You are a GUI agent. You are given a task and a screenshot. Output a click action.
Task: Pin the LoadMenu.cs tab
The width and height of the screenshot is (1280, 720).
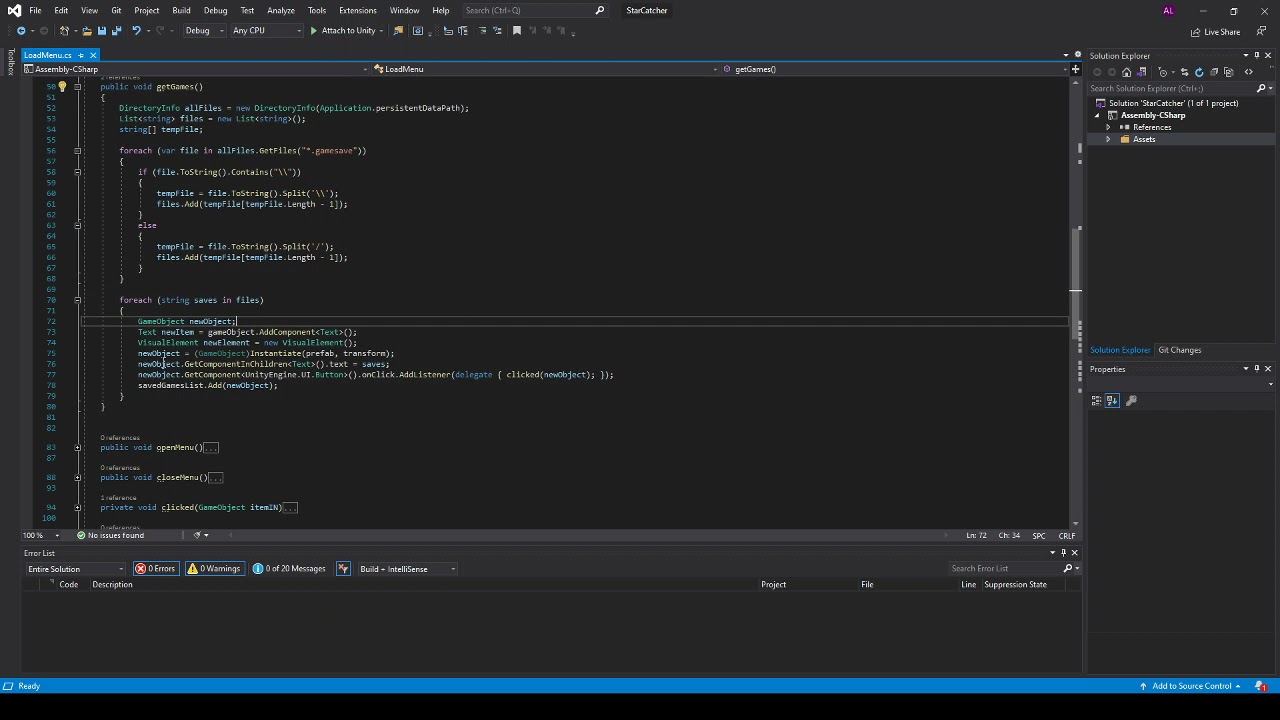(81, 56)
